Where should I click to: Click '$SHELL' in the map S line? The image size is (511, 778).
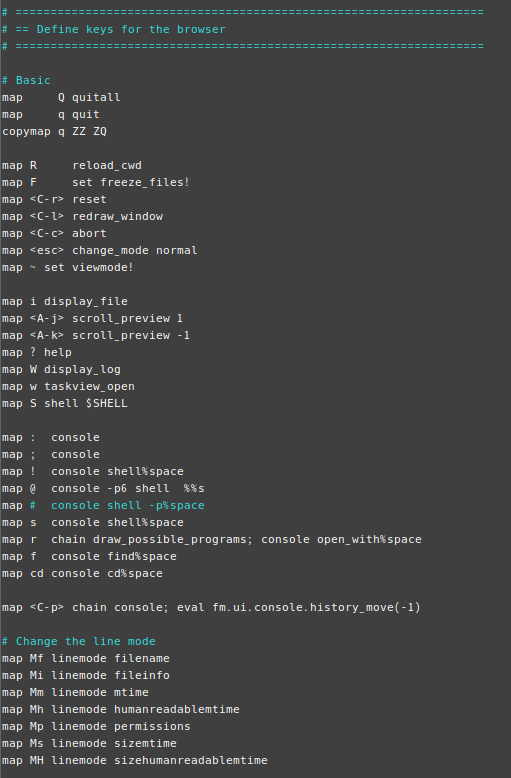(107, 403)
